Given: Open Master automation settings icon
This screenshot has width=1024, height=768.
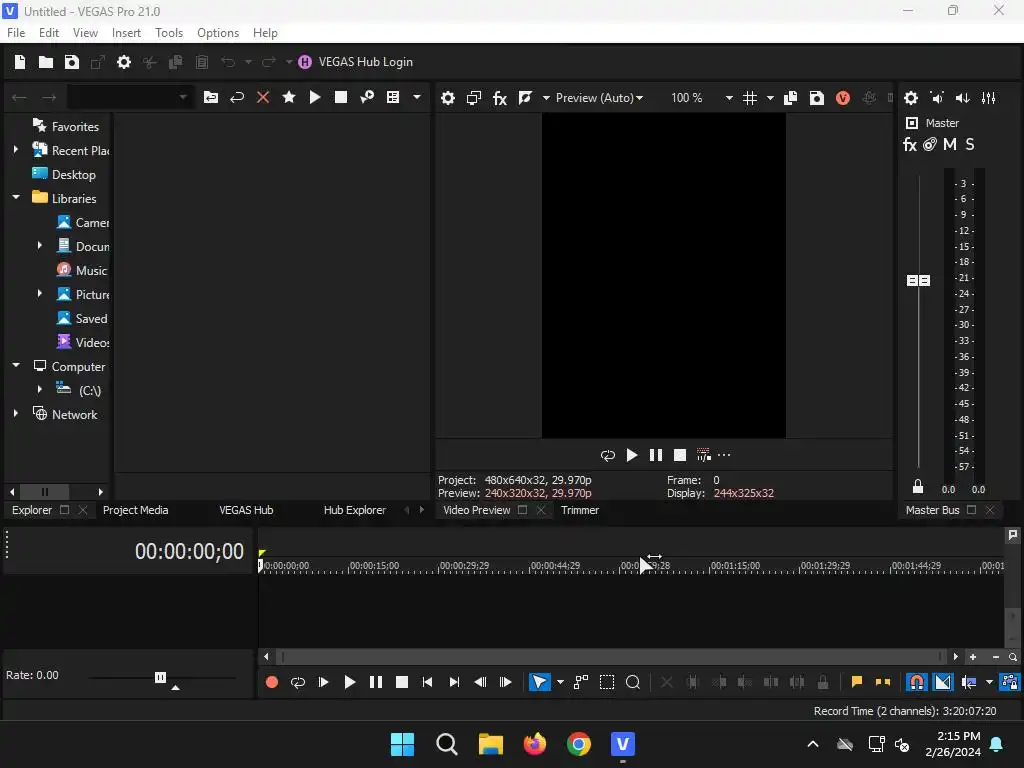Looking at the screenshot, I should point(930,144).
